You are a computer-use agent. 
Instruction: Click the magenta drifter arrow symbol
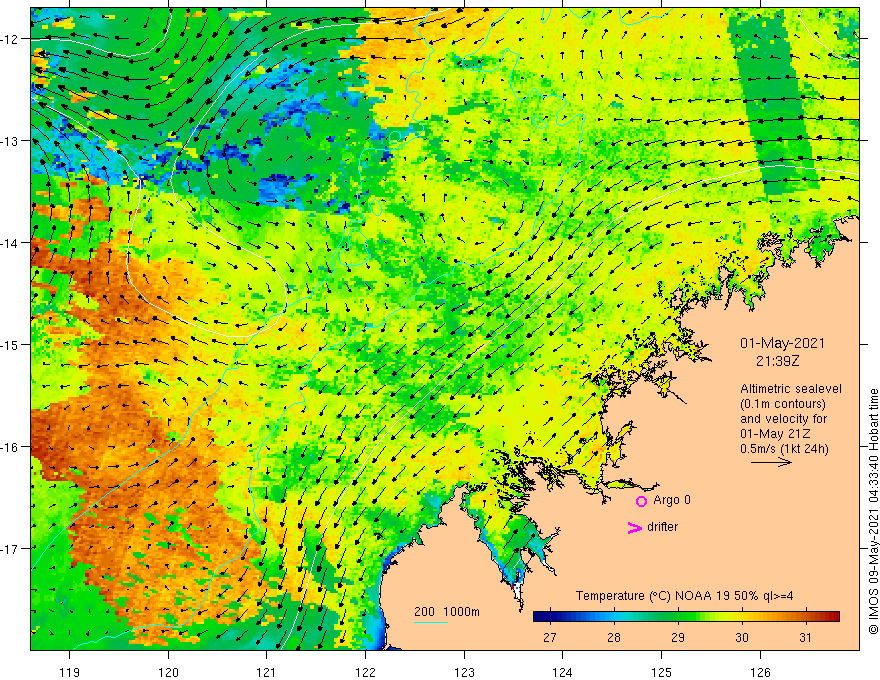[x=635, y=527]
